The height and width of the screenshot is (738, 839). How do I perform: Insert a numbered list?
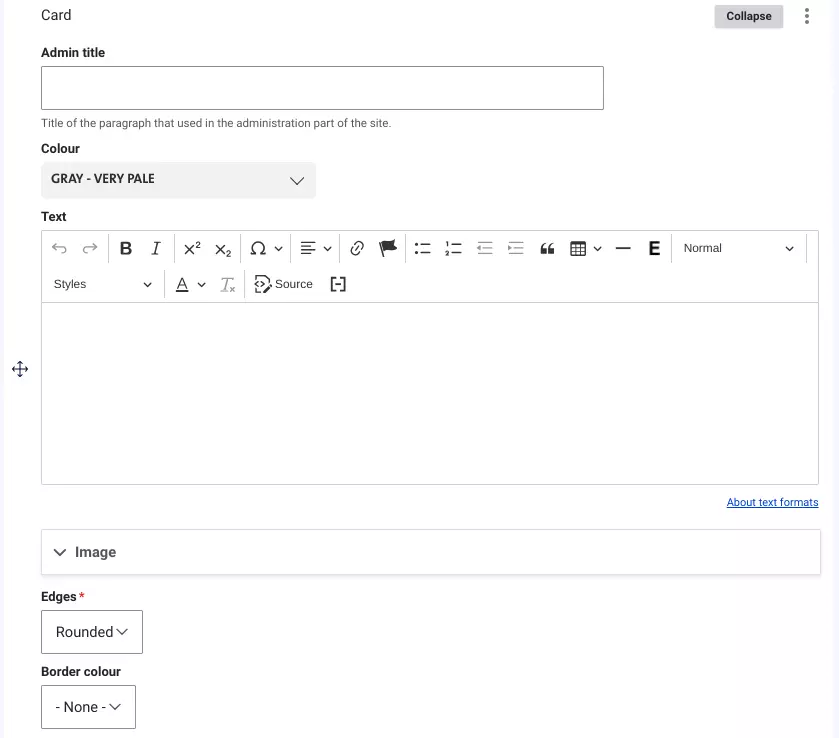point(453,248)
